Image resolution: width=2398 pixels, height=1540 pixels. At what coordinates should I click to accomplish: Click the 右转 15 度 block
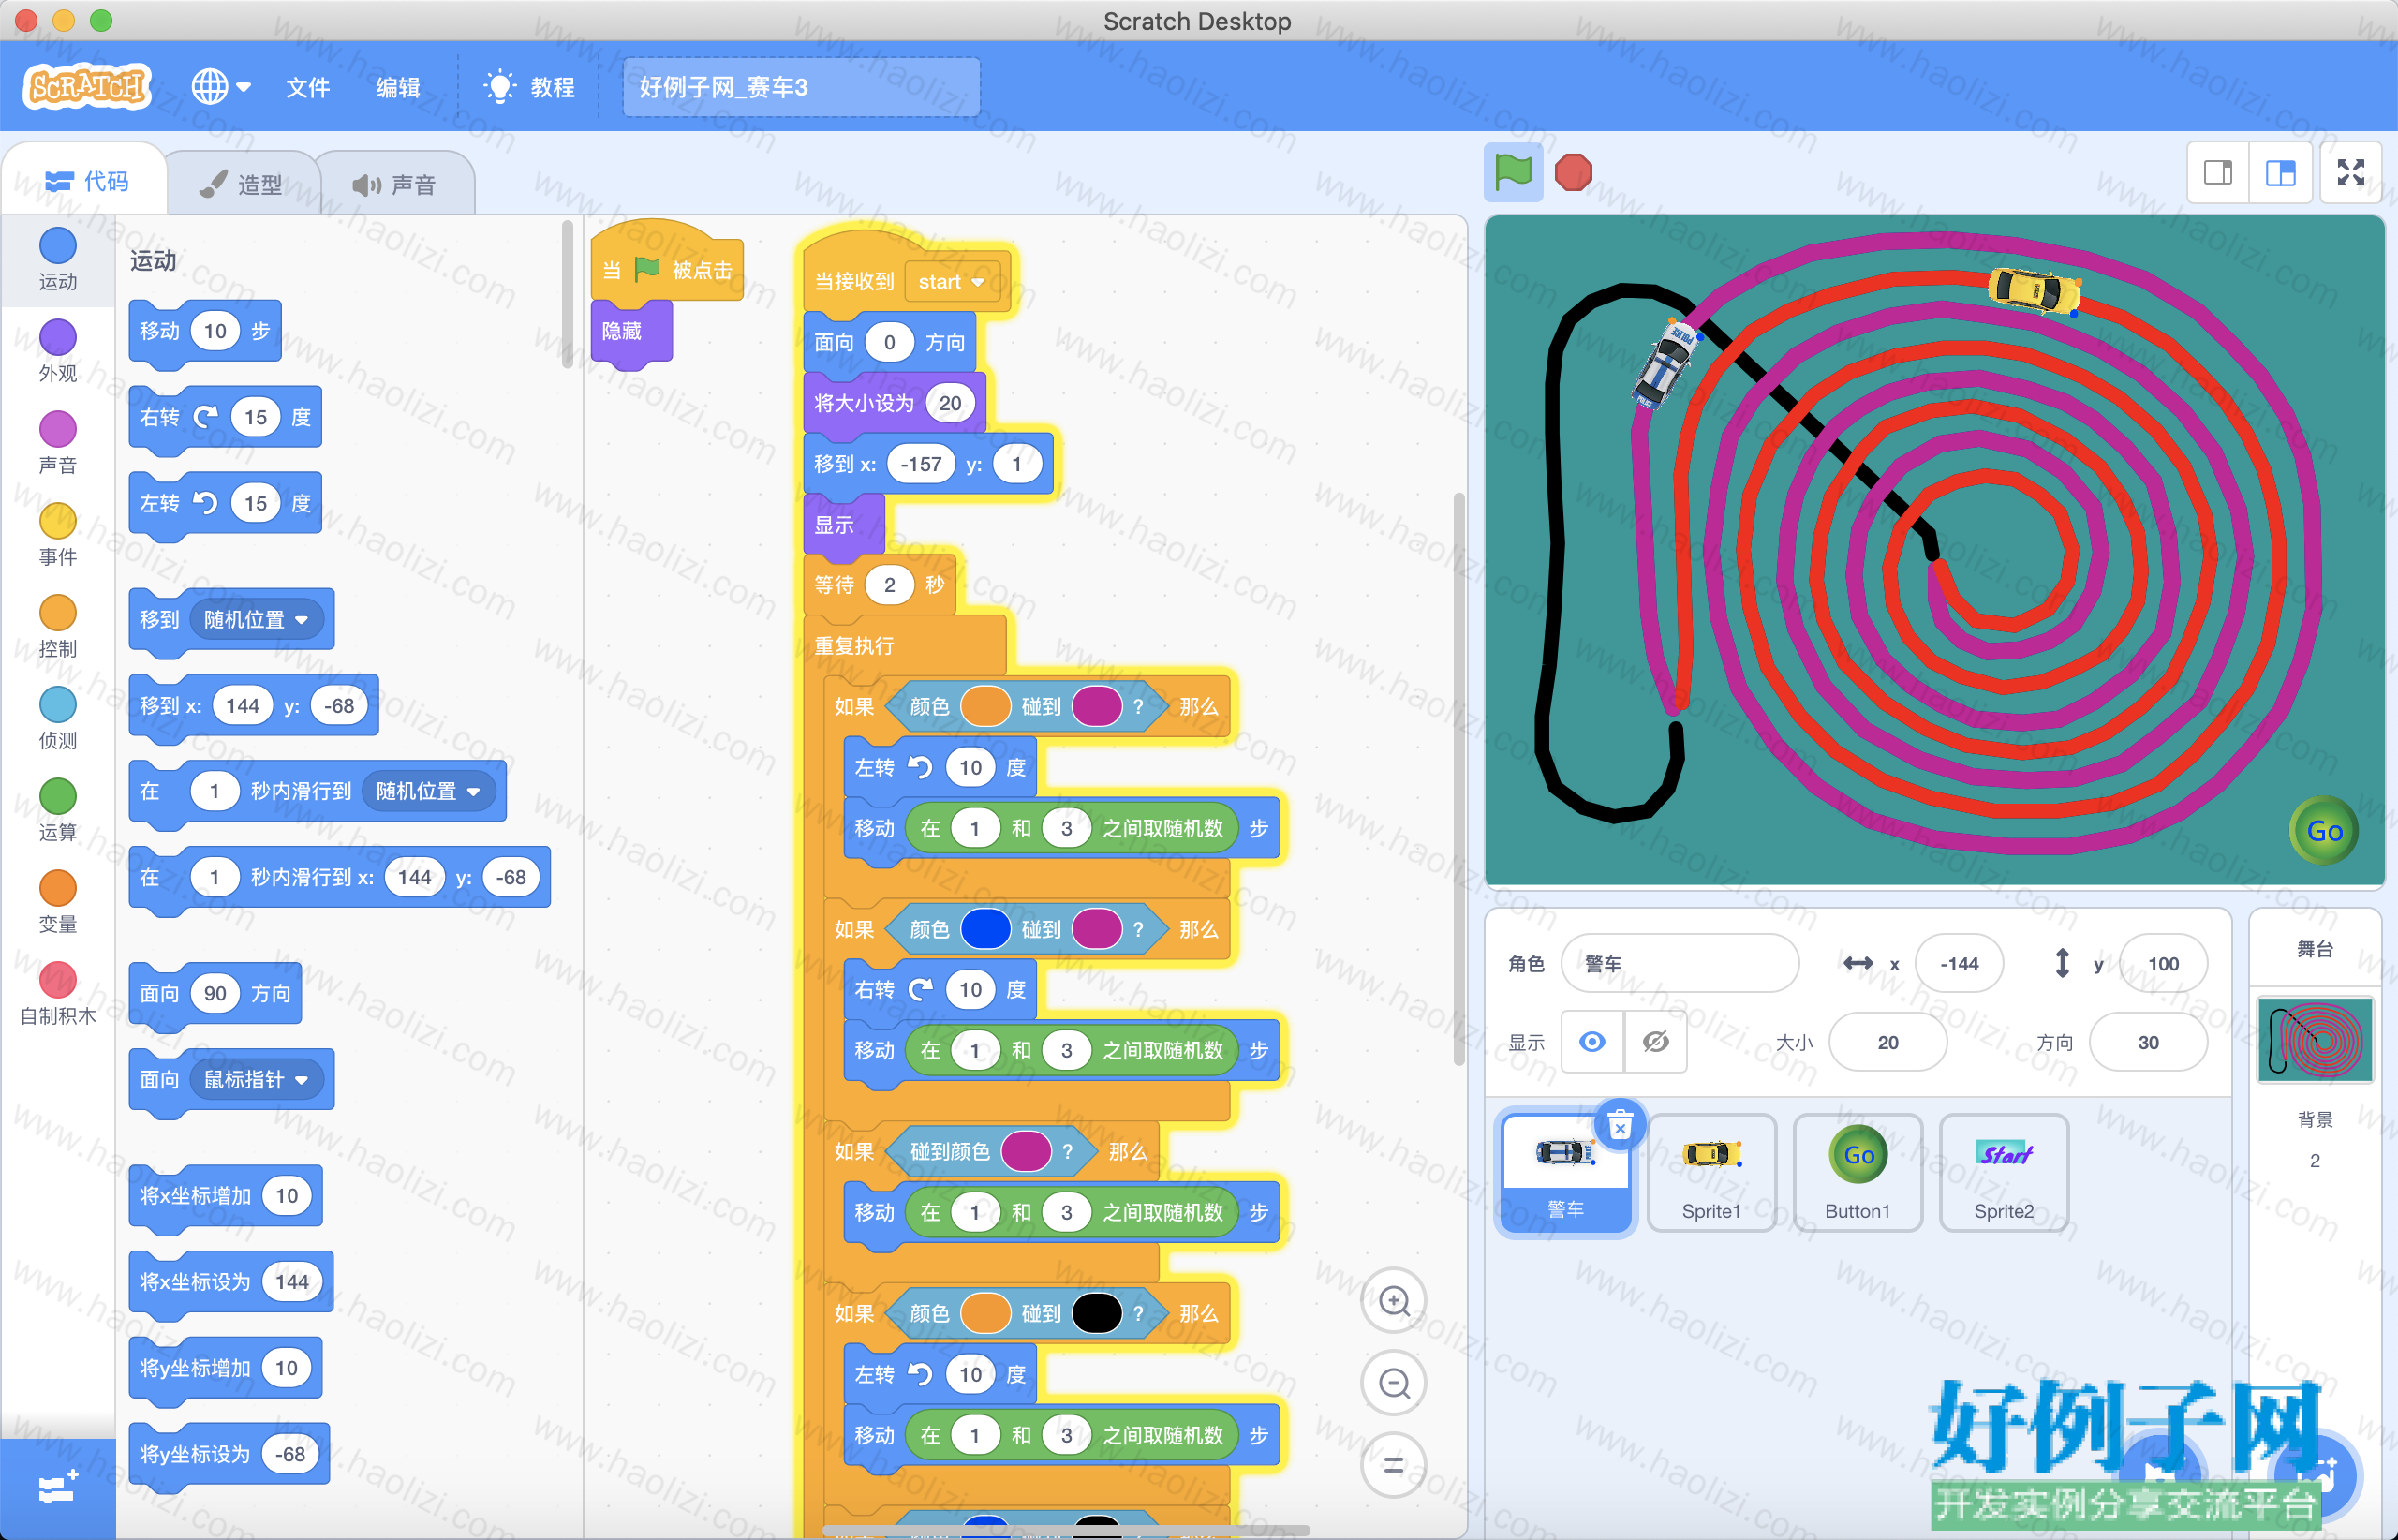pyautogui.click(x=225, y=417)
